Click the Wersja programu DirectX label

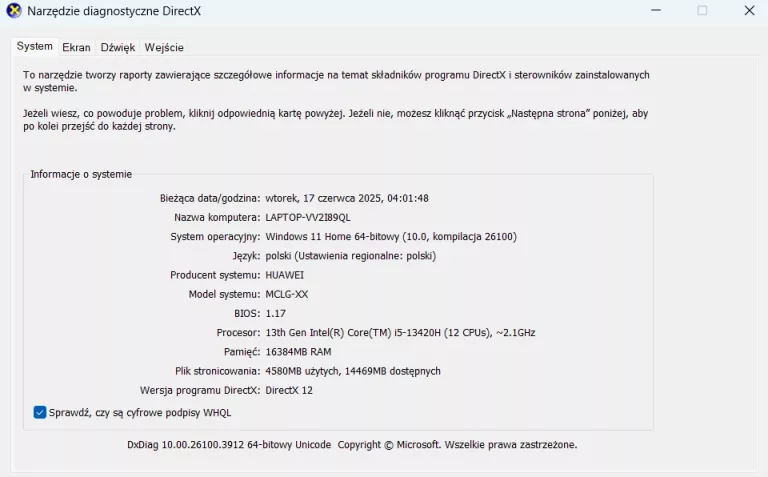pyautogui.click(x=200, y=390)
